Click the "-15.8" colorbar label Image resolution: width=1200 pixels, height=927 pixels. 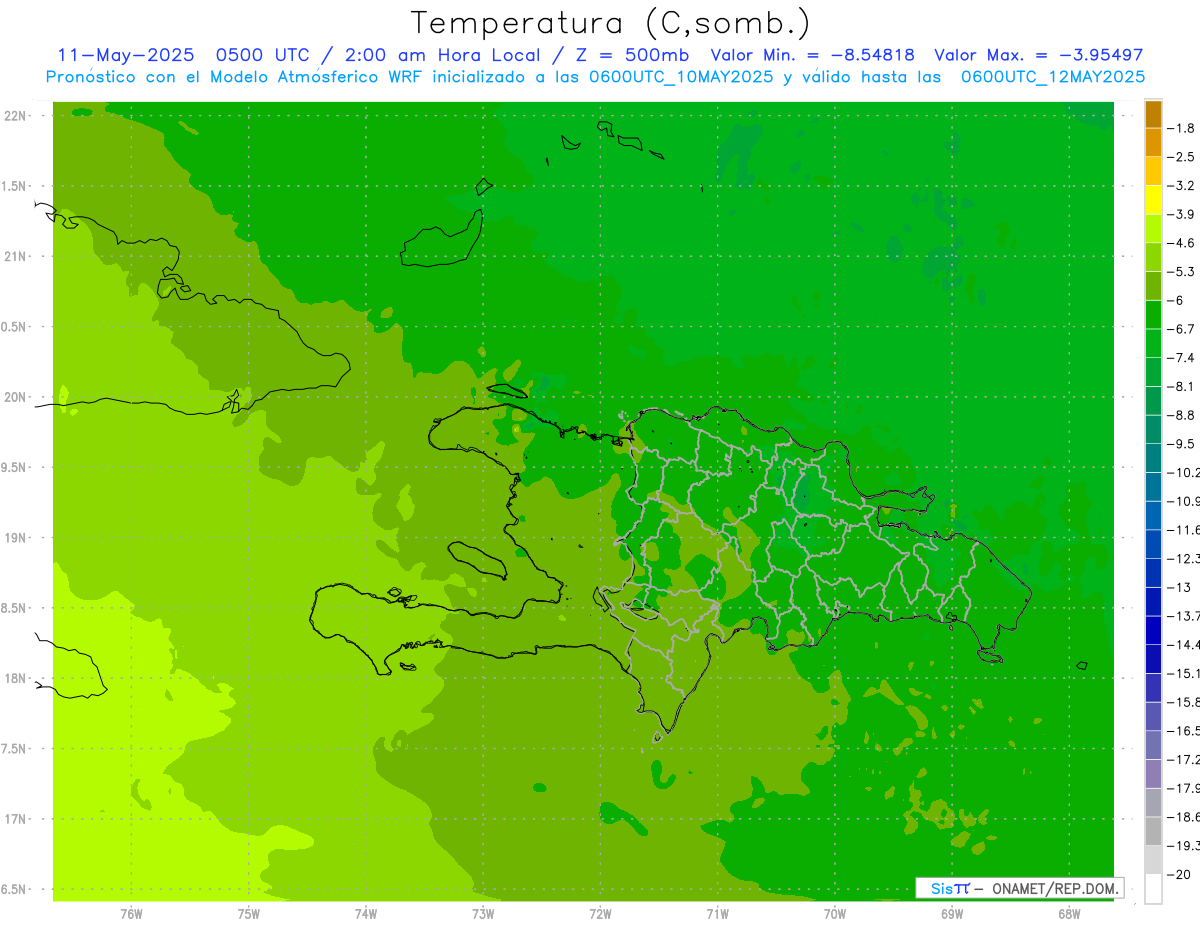[1183, 702]
